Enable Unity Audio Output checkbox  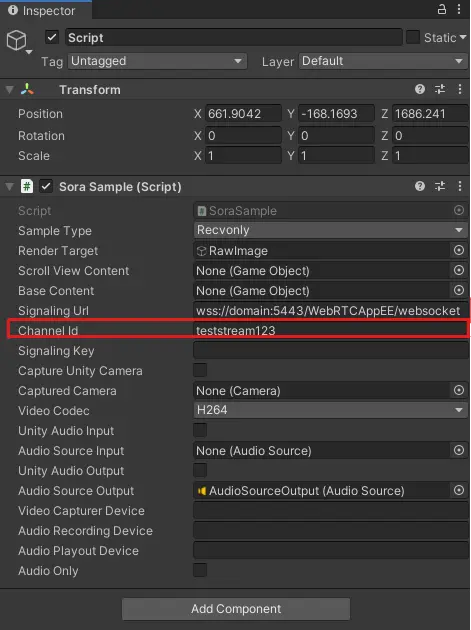(x=200, y=470)
